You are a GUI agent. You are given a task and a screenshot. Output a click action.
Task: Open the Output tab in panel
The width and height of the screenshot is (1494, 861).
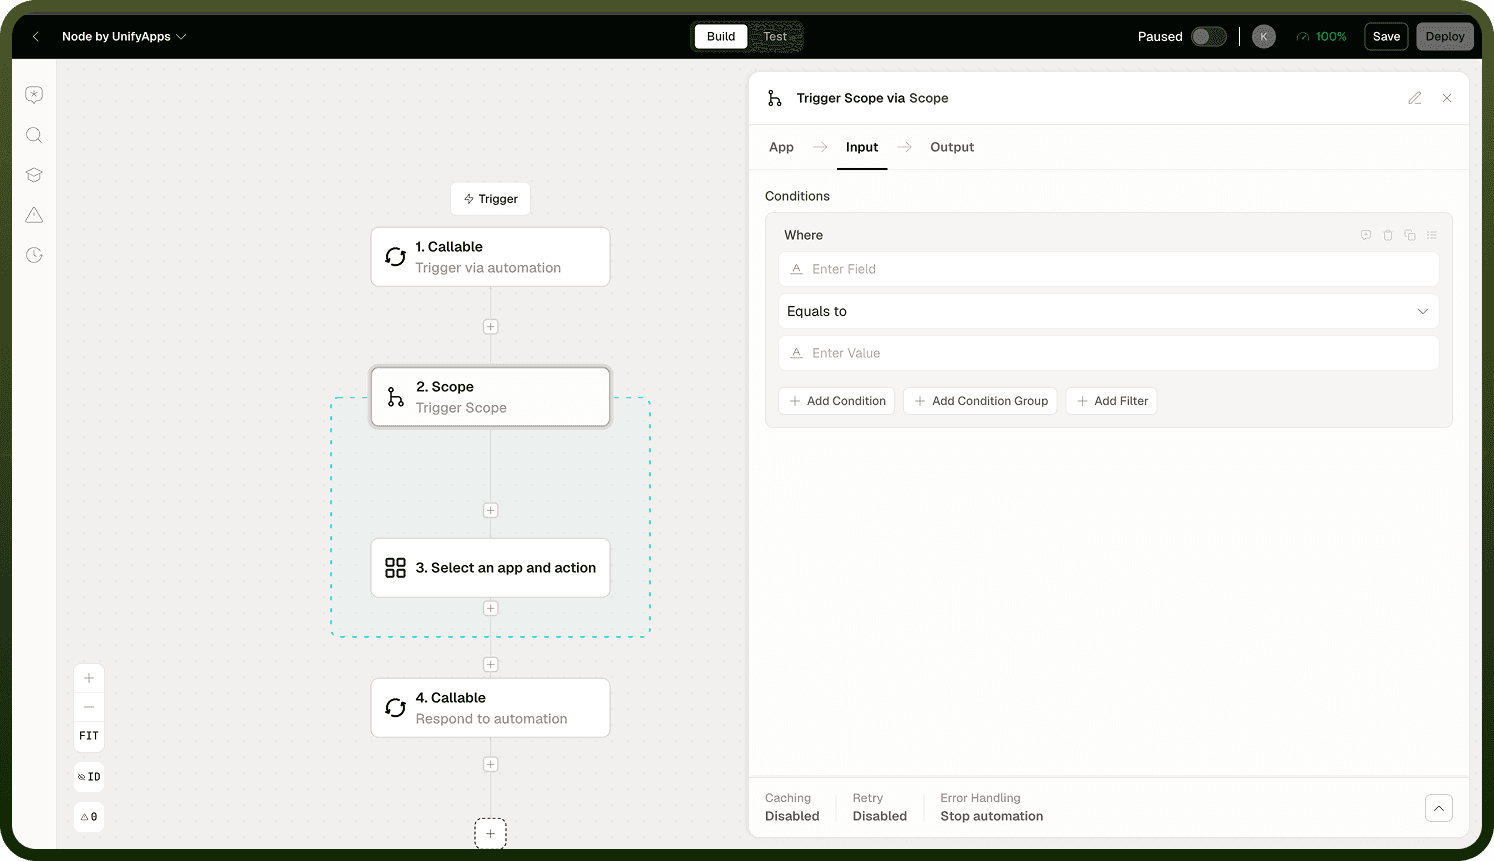(952, 147)
